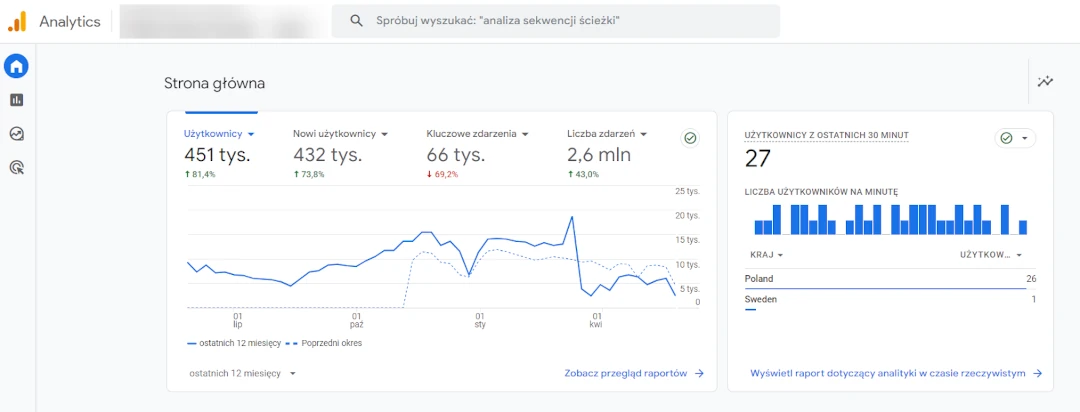The image size is (1080, 412).
Task: Click the "Użytkownicy z ostatnich 30 minut" heading
Action: (x=827, y=135)
